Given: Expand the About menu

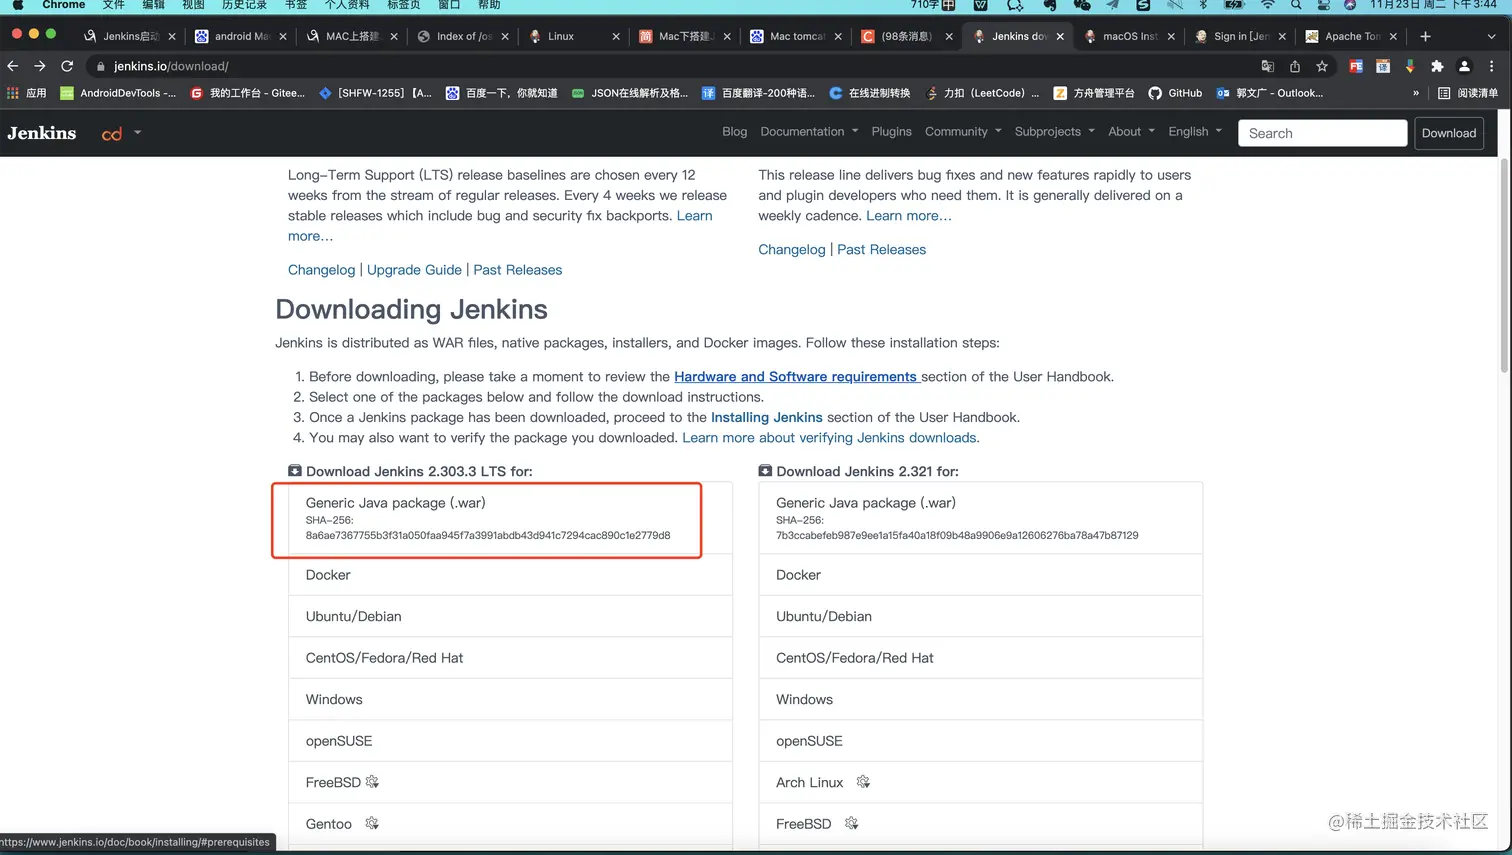Looking at the screenshot, I should pos(1131,132).
